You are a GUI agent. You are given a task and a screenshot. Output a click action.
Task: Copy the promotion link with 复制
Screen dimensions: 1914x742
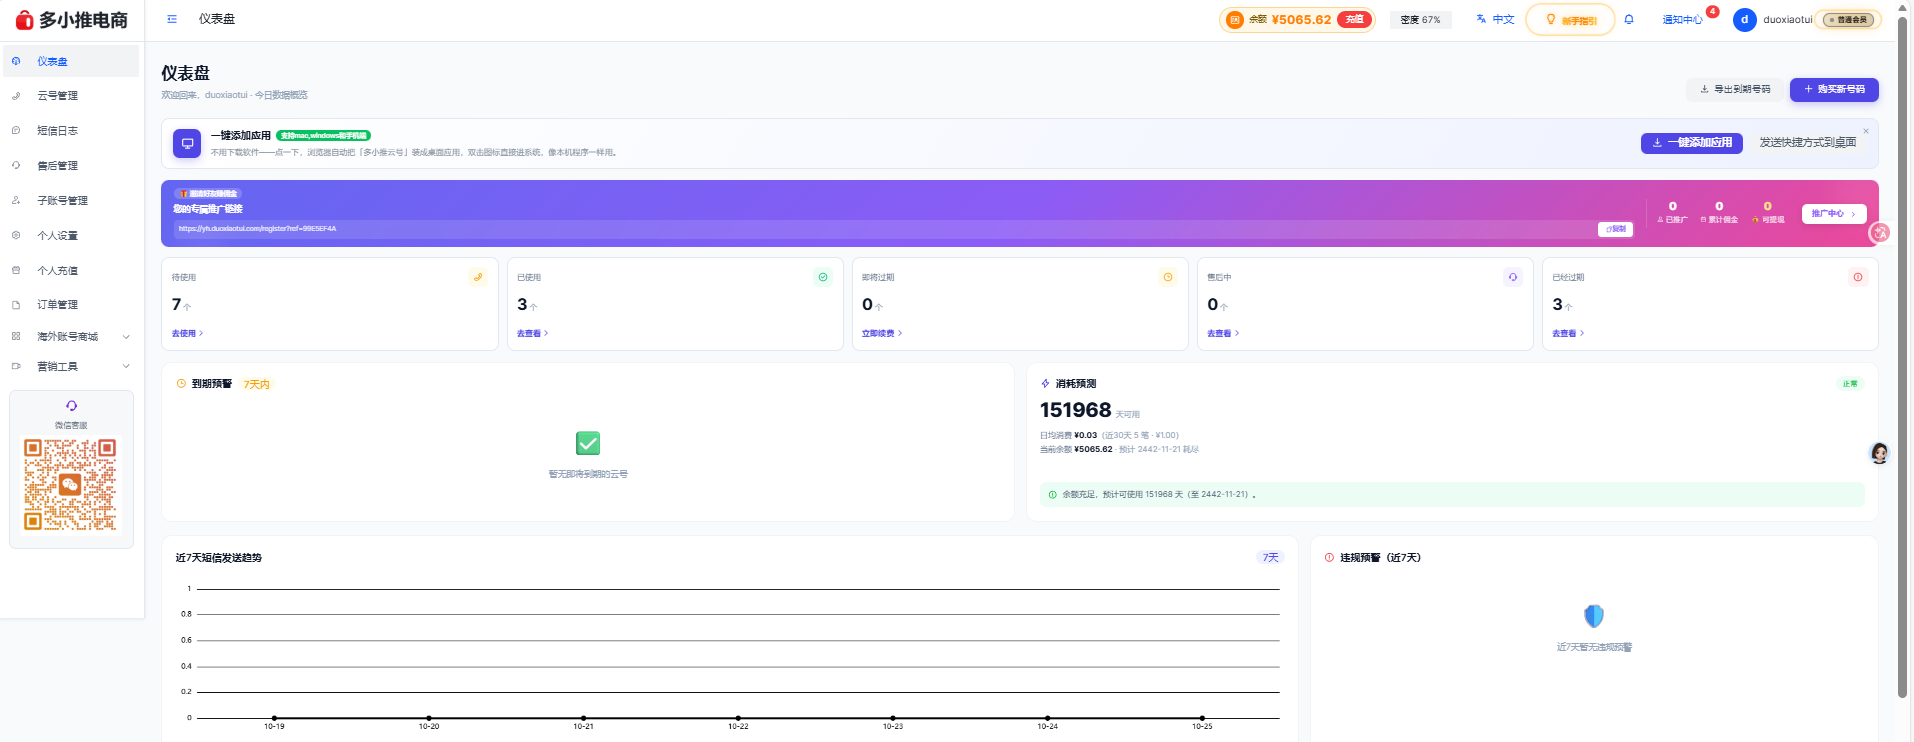point(1615,229)
